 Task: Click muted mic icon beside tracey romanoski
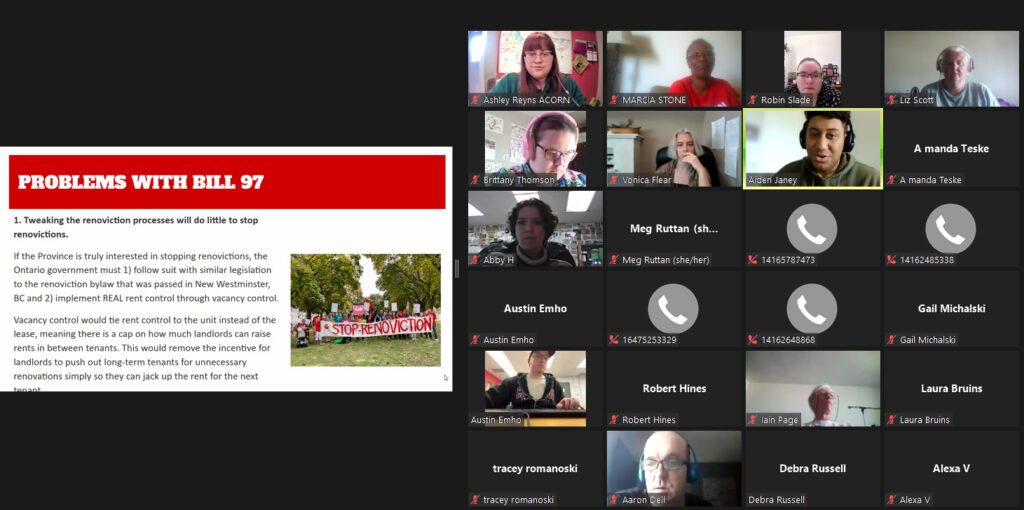tap(476, 500)
